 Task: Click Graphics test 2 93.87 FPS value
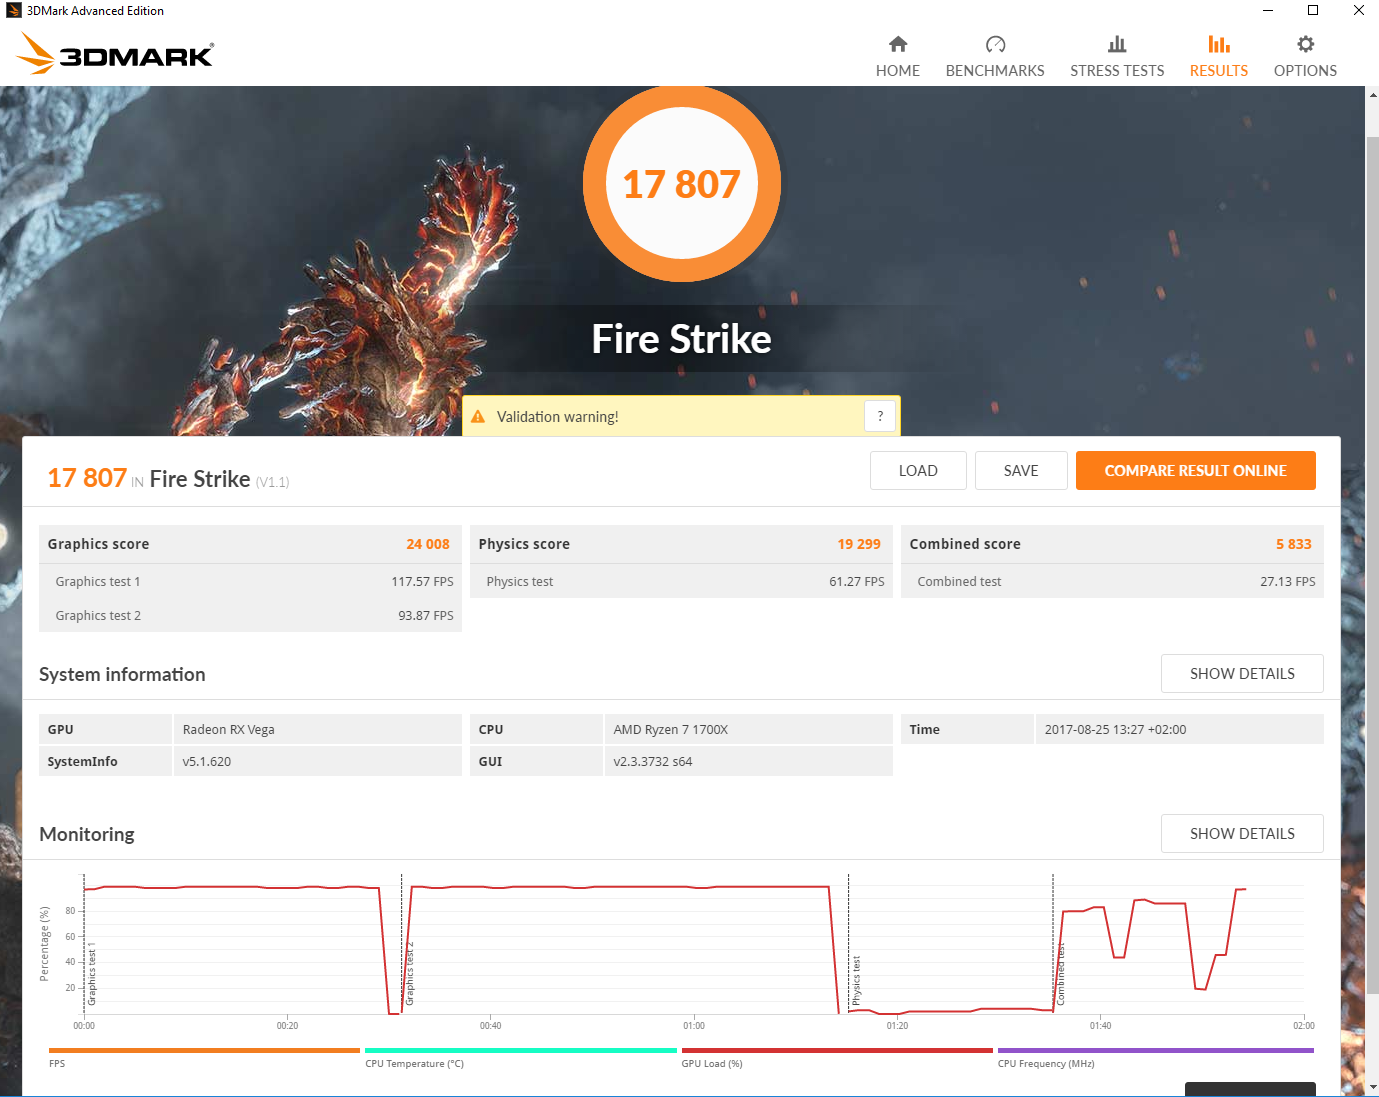pyautogui.click(x=426, y=616)
